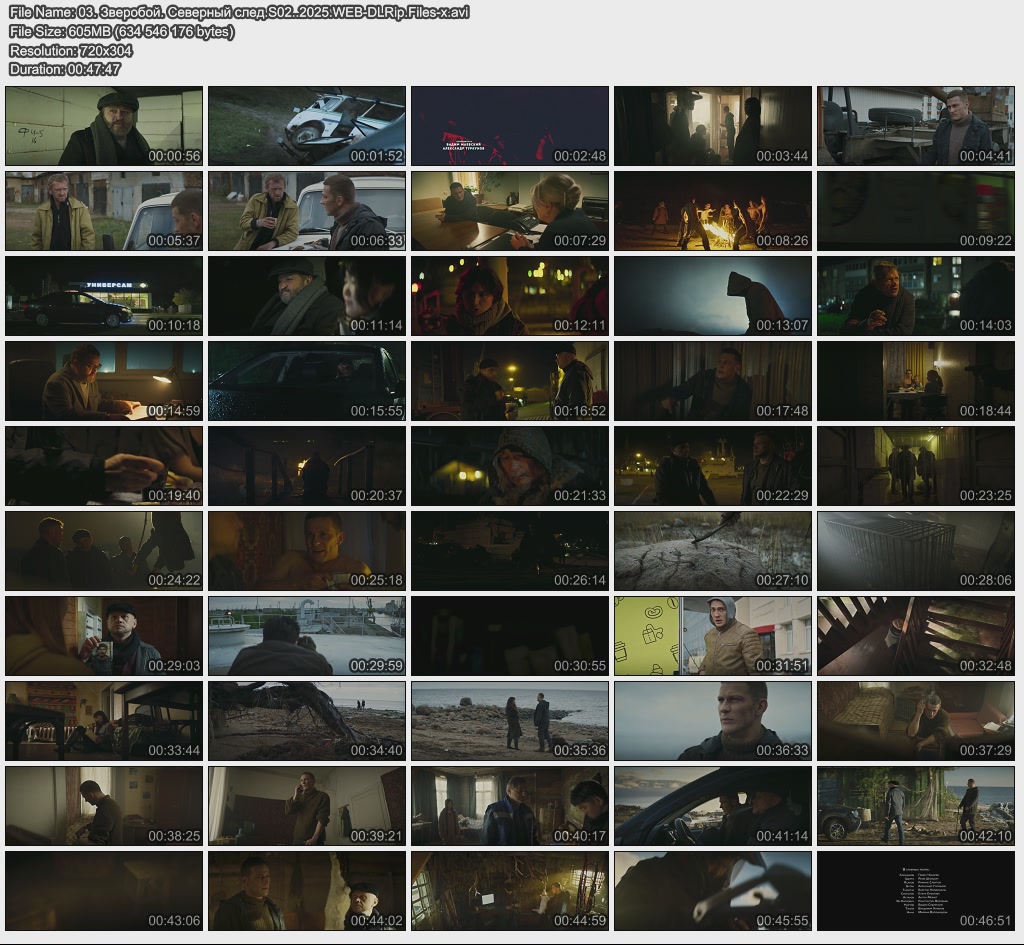Viewport: 1024px width, 945px height.
Task: Select the car interior thumbnail at 00:41:14
Action: (713, 806)
